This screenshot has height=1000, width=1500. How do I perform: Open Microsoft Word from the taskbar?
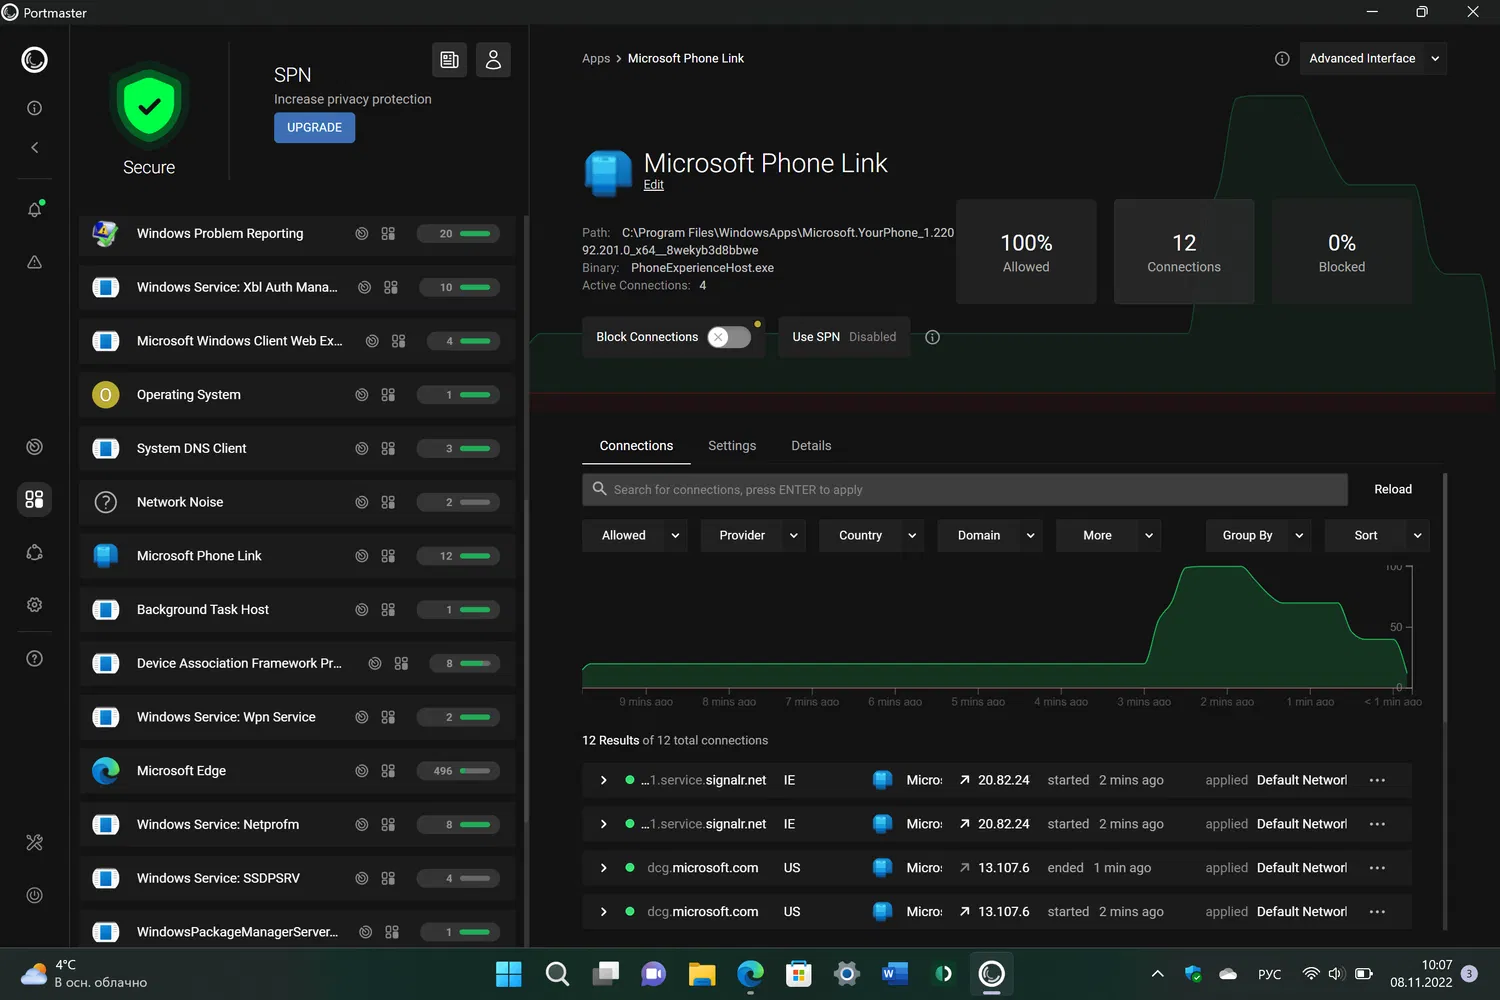(895, 974)
